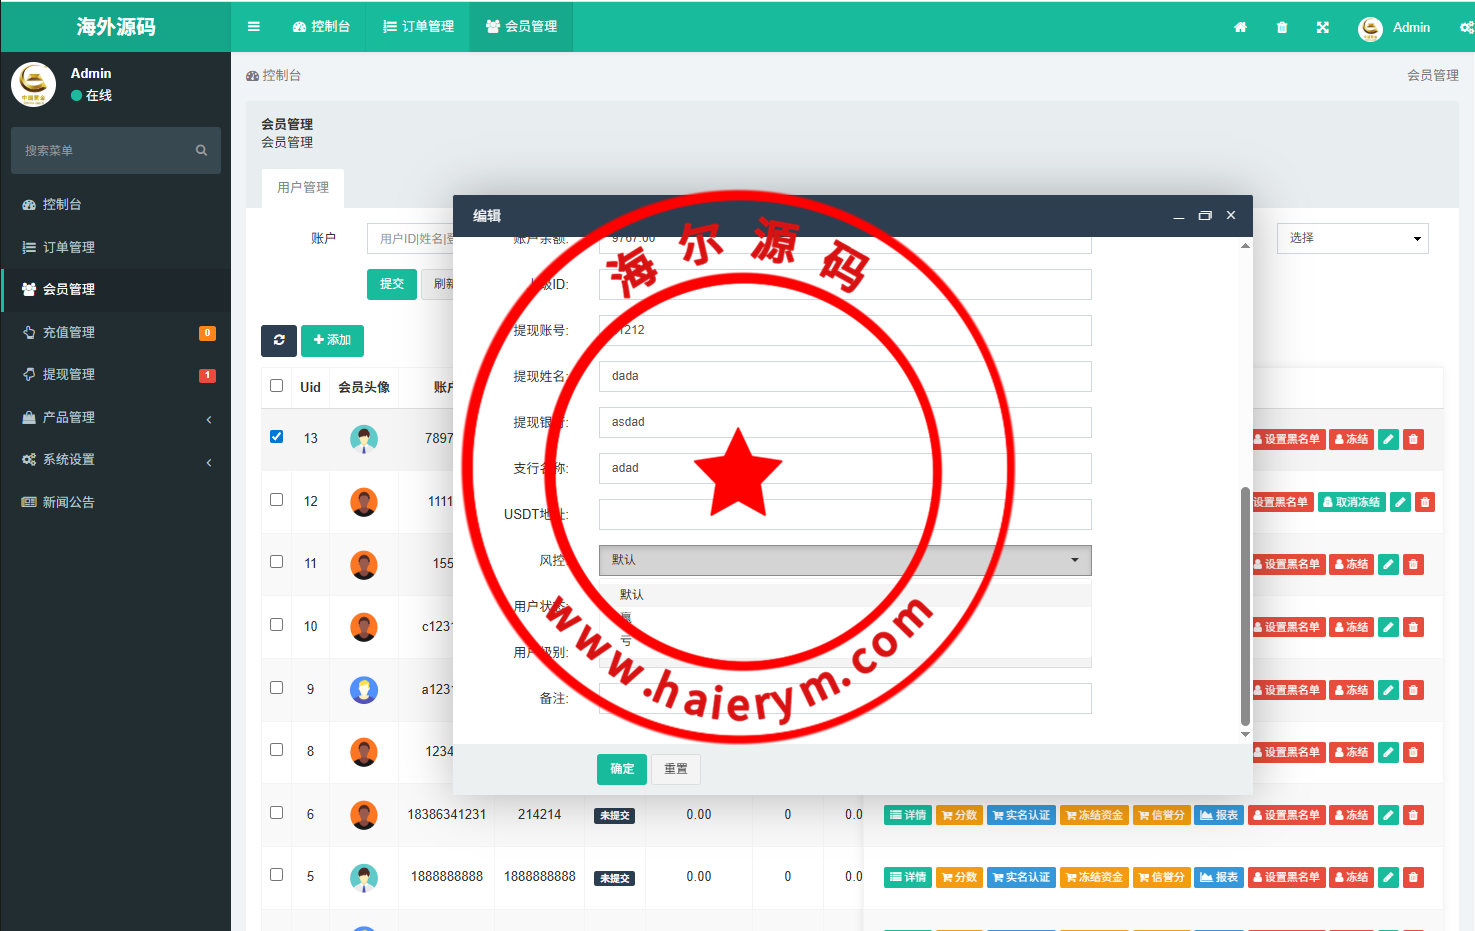Open 订单管理 in the top navigation
The image size is (1475, 931).
pyautogui.click(x=418, y=27)
